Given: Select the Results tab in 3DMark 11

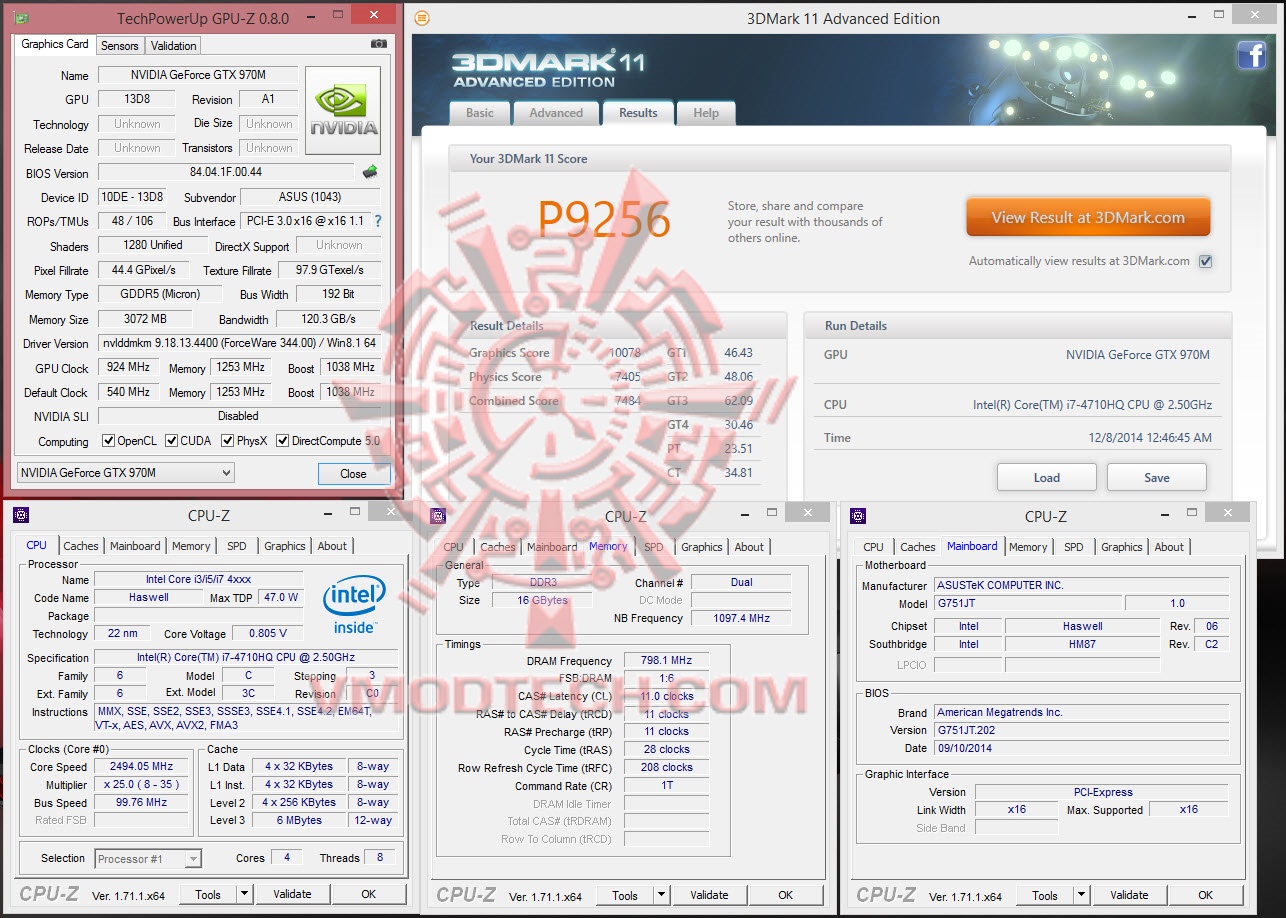Looking at the screenshot, I should pyautogui.click(x=638, y=112).
